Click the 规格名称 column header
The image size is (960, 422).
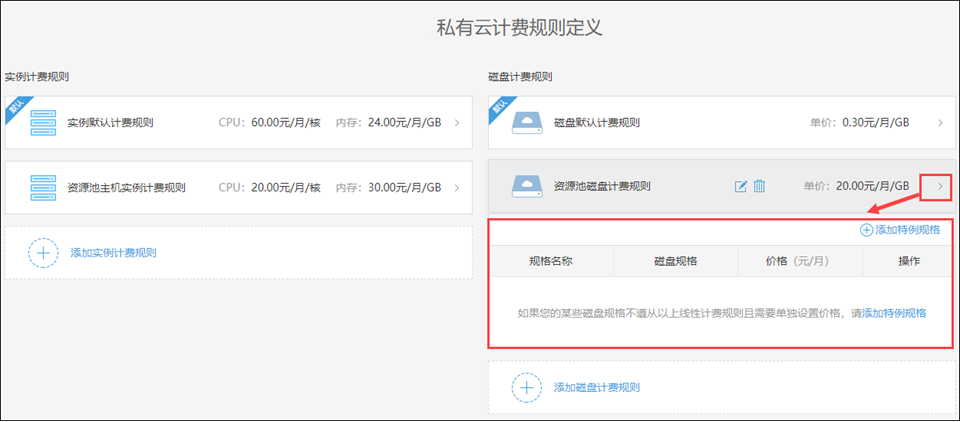click(x=551, y=261)
